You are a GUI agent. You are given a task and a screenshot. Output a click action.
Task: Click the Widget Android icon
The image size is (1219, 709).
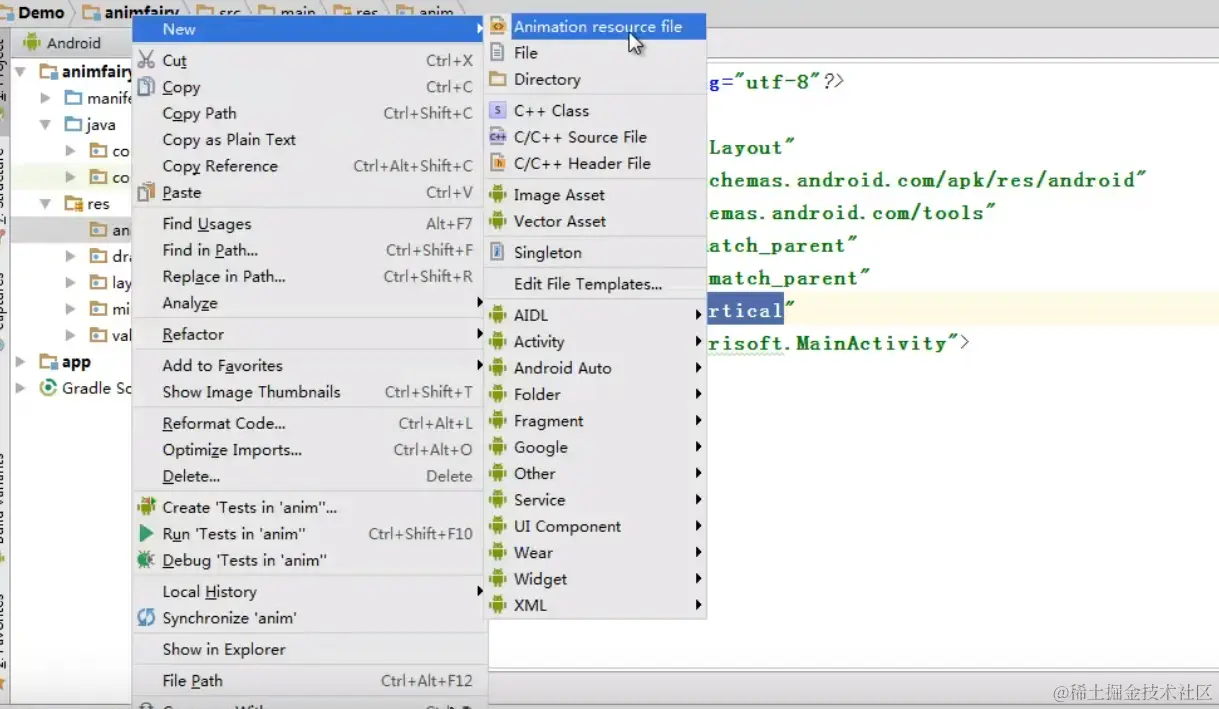coord(498,579)
